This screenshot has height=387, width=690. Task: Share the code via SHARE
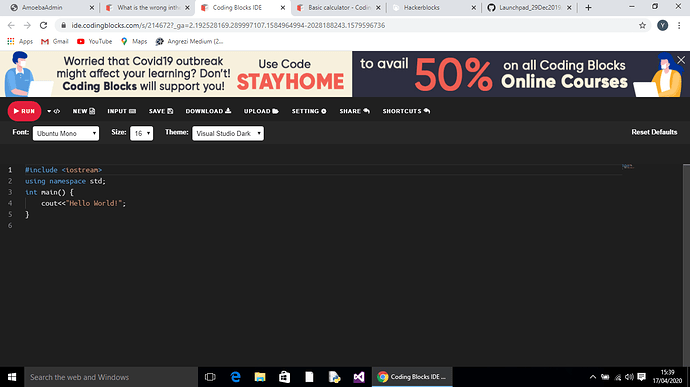pos(354,111)
